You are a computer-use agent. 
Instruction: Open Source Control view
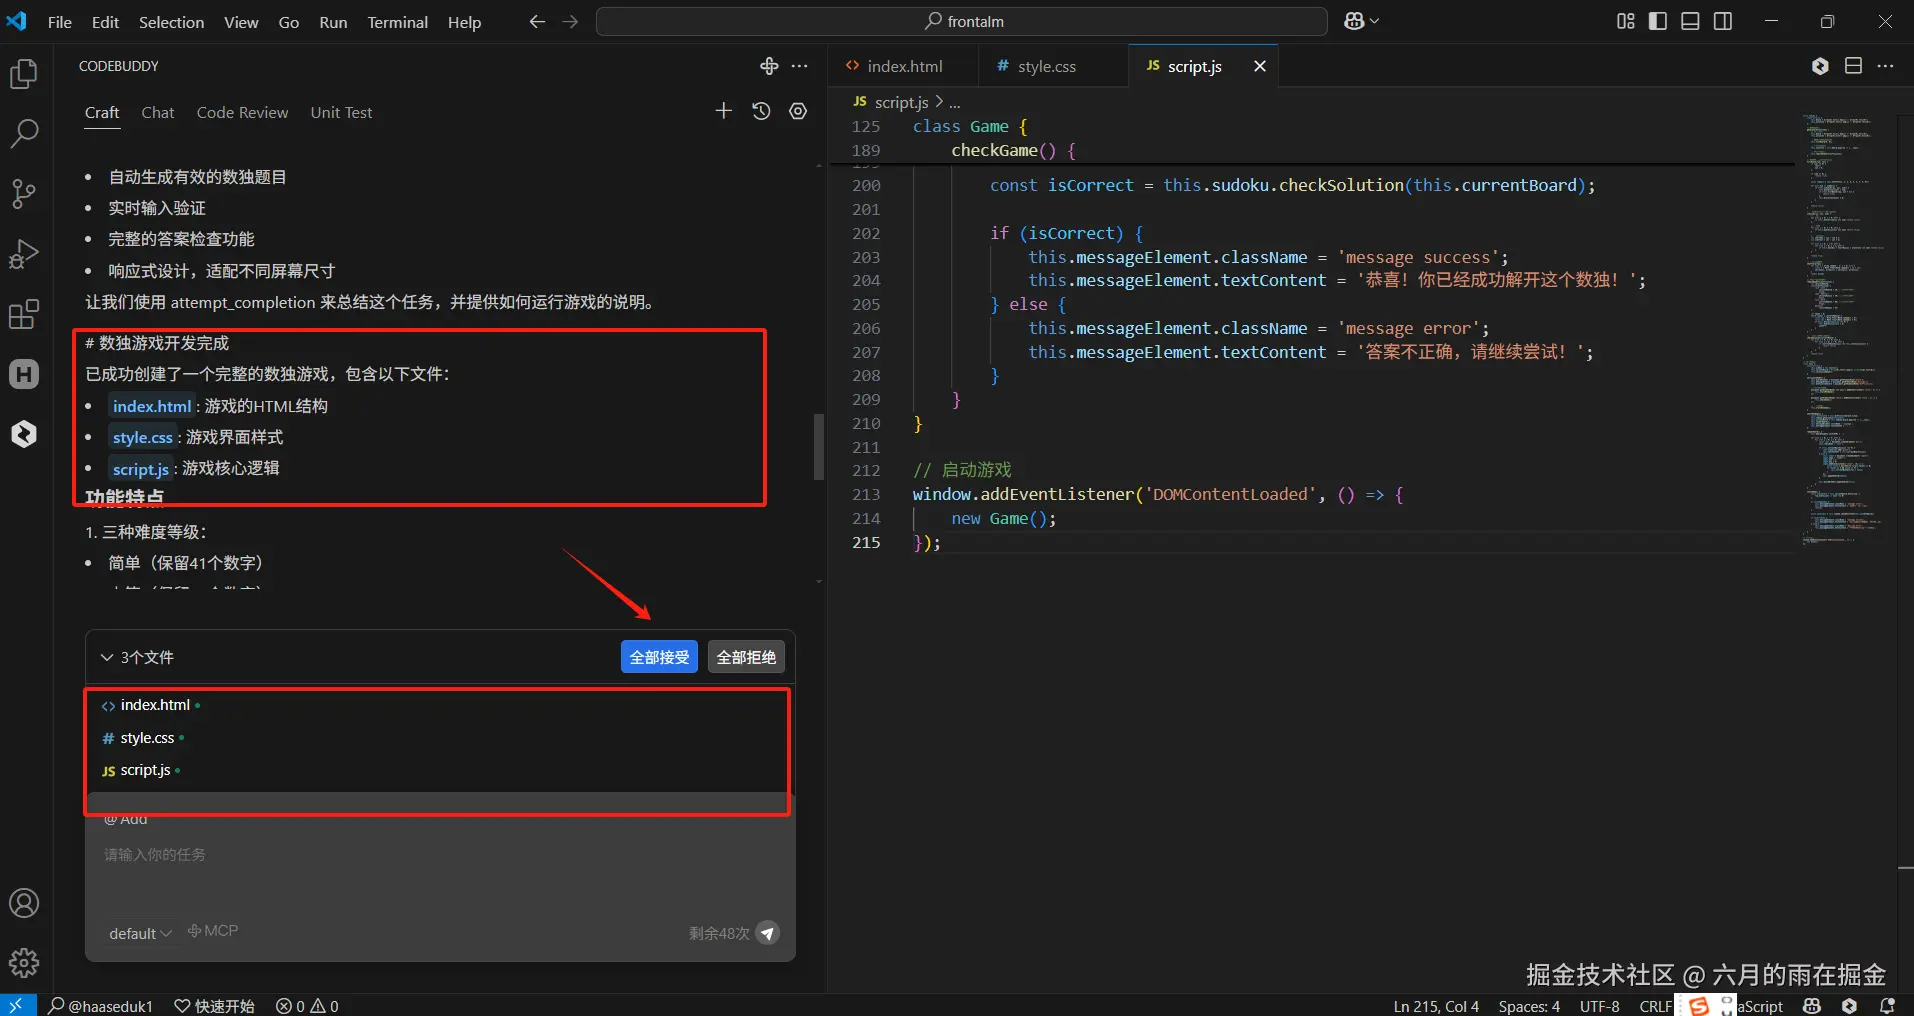point(24,193)
